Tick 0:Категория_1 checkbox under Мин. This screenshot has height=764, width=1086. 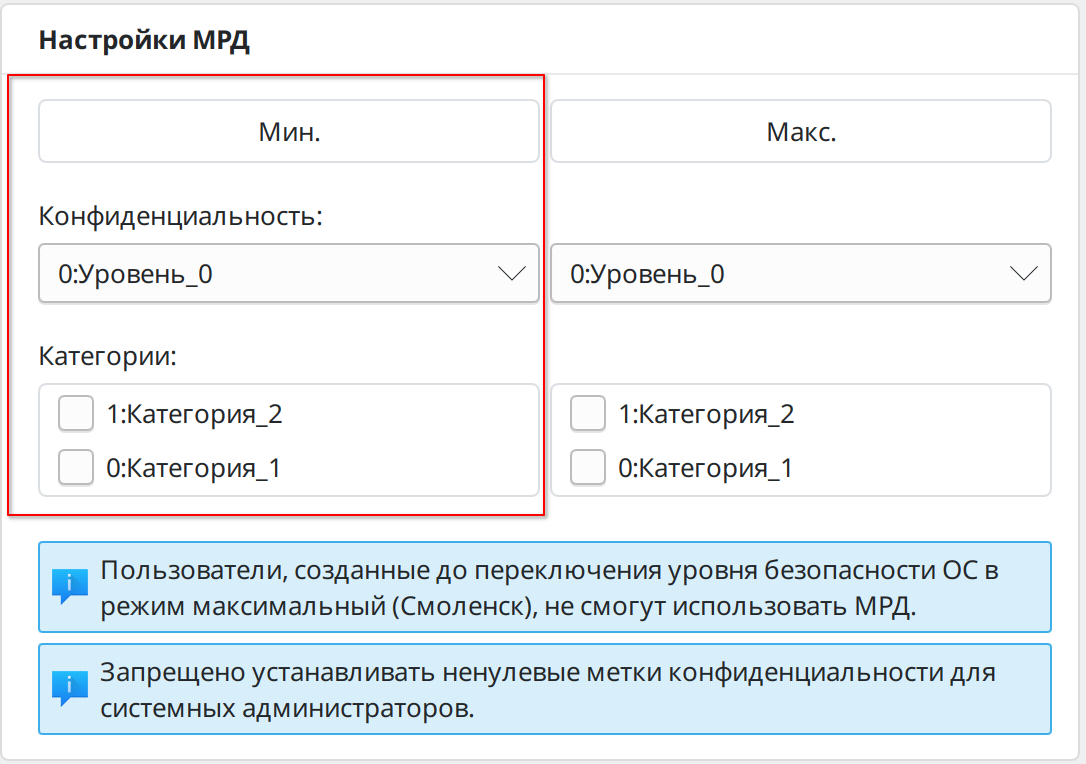(76, 467)
